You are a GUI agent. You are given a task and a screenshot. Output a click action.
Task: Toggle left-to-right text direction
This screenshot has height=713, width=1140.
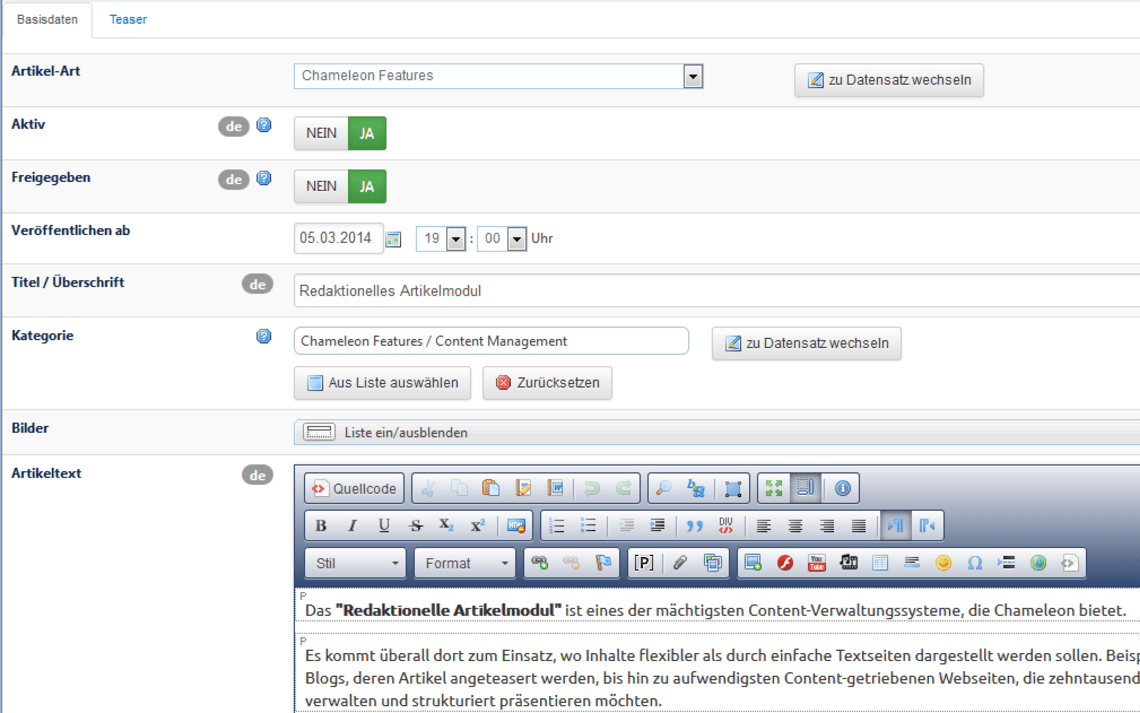coord(895,525)
